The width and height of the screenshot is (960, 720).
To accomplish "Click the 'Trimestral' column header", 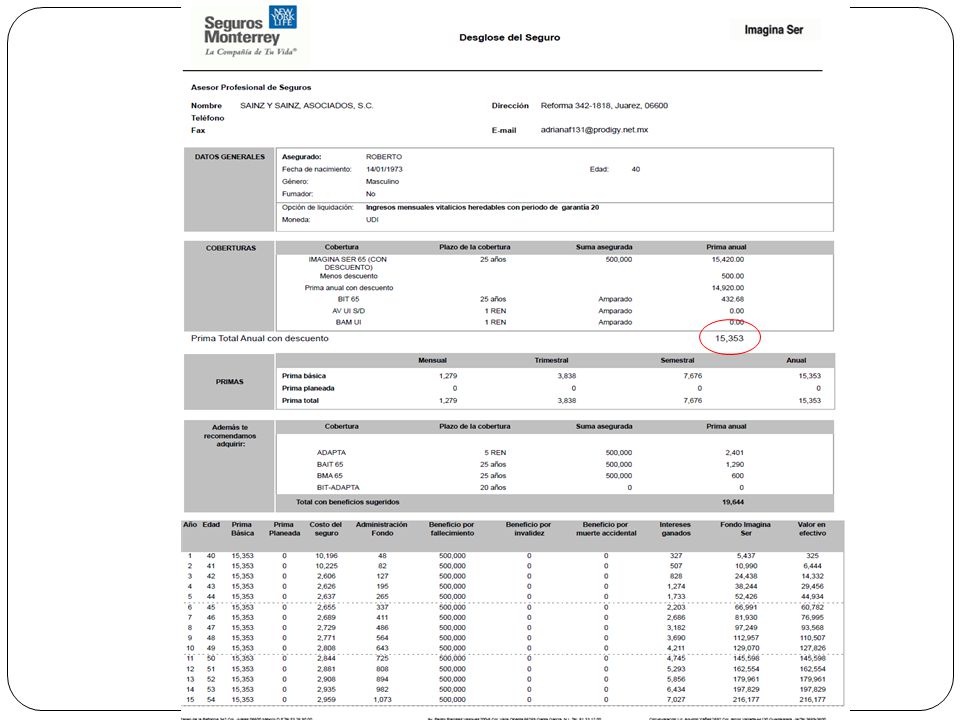I will (551, 361).
